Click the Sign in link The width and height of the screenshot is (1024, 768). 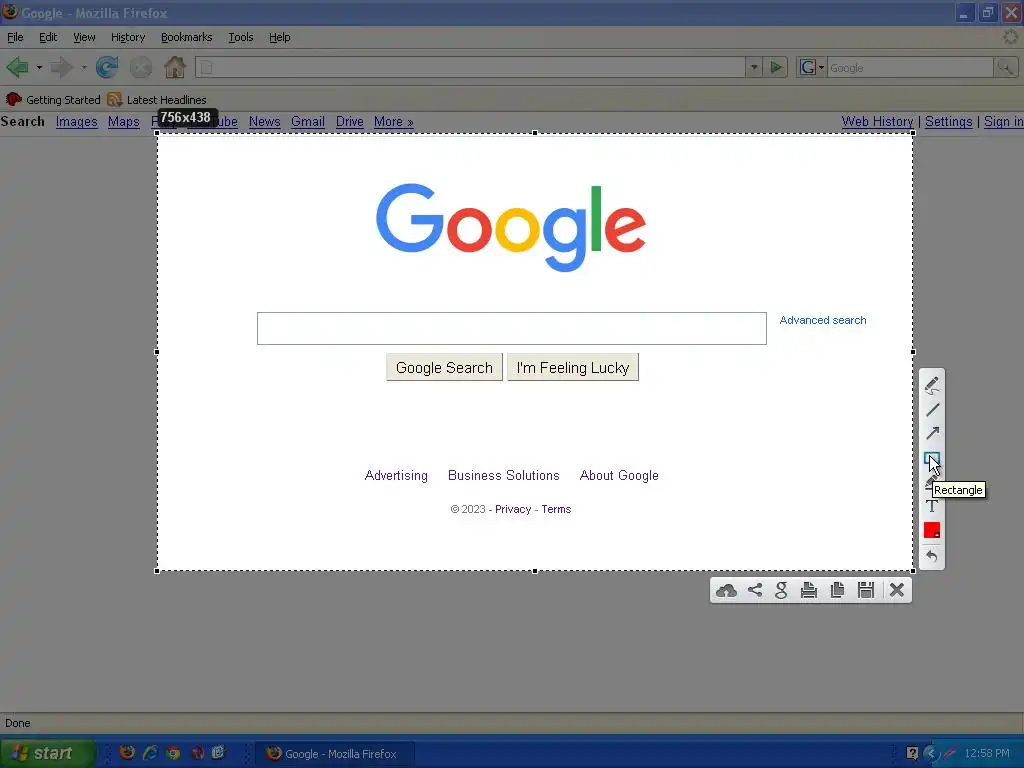pyautogui.click(x=1003, y=121)
